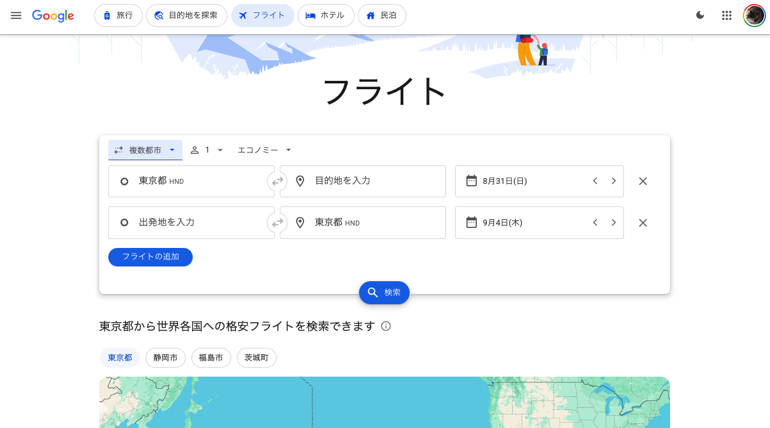Click the circle icon in 出発地を入力 field
The height and width of the screenshot is (428, 770).
[x=124, y=223]
